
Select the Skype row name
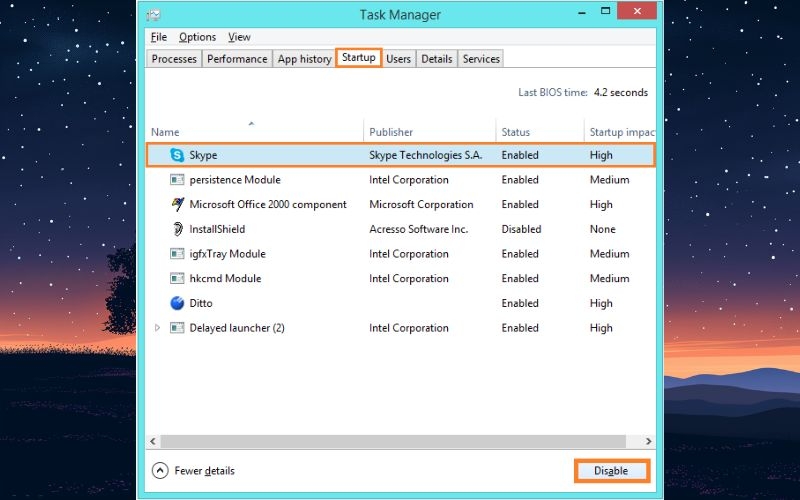click(203, 155)
